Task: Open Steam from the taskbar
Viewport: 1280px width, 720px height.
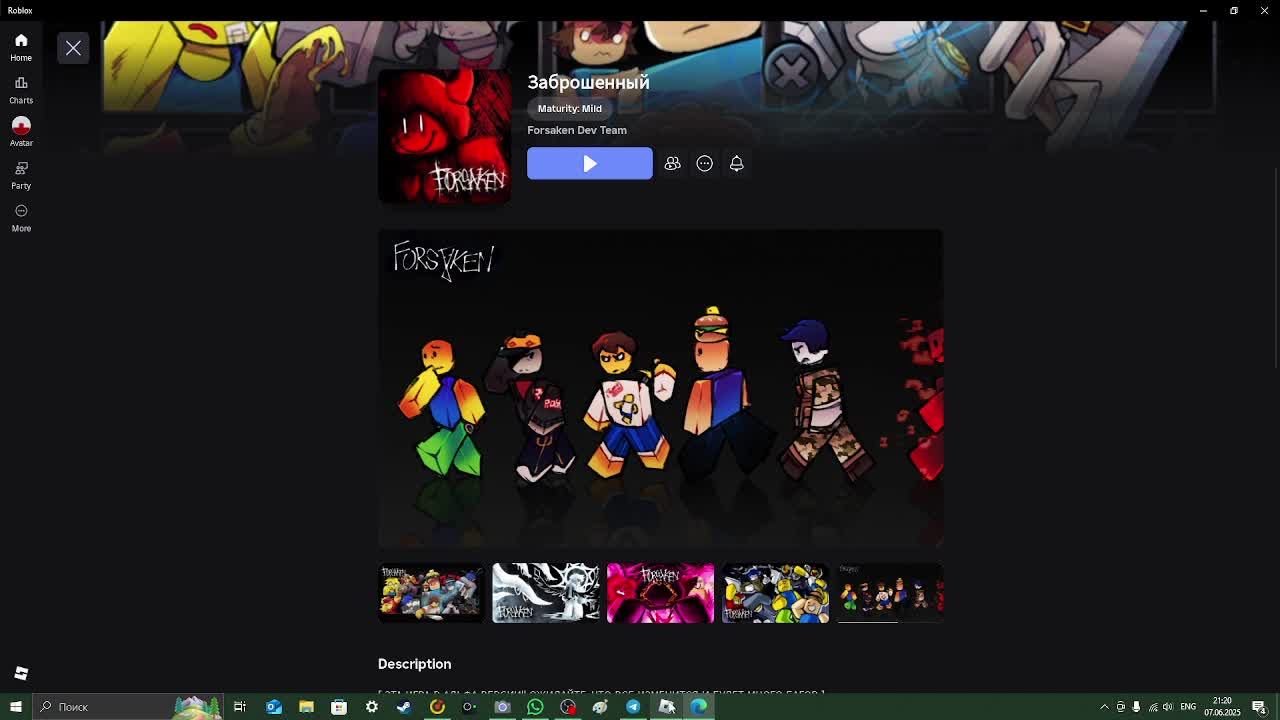Action: pyautogui.click(x=404, y=707)
